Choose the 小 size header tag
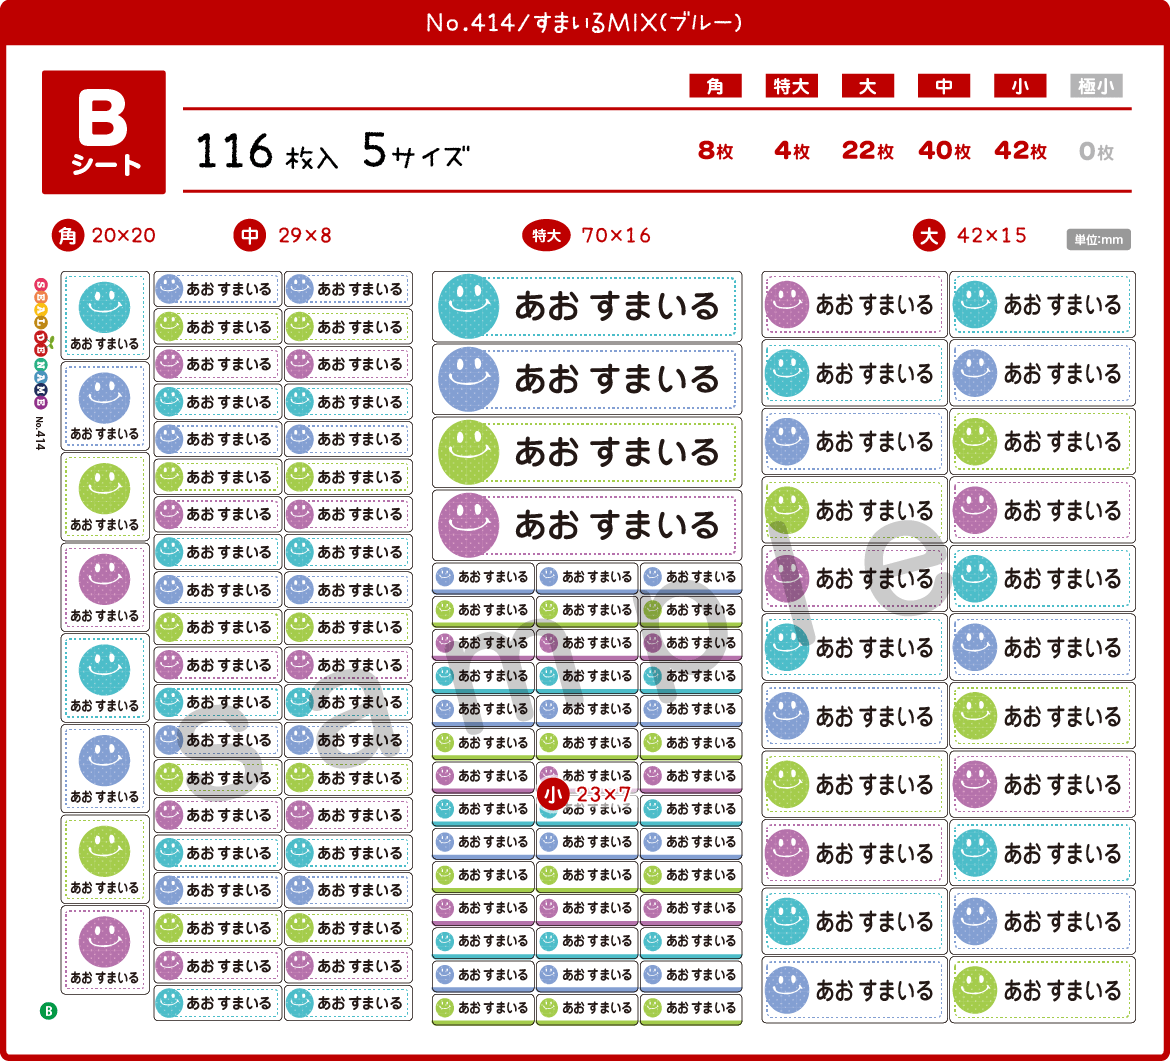 click(1020, 87)
